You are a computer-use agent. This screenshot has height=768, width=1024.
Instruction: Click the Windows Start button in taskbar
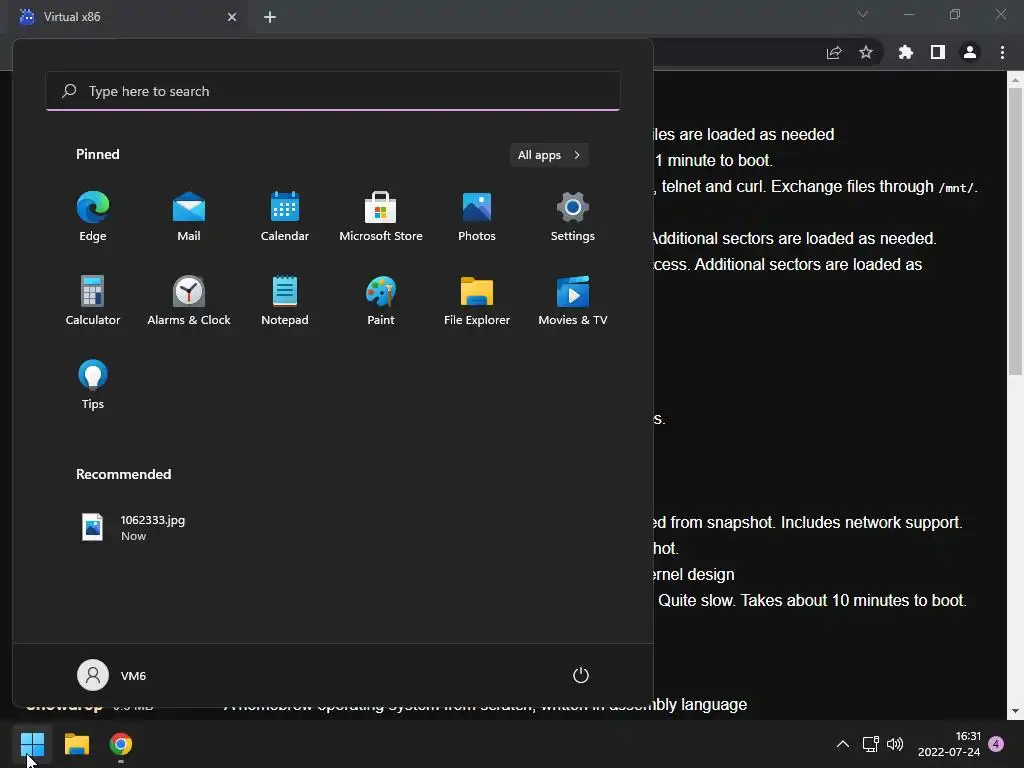click(32, 744)
